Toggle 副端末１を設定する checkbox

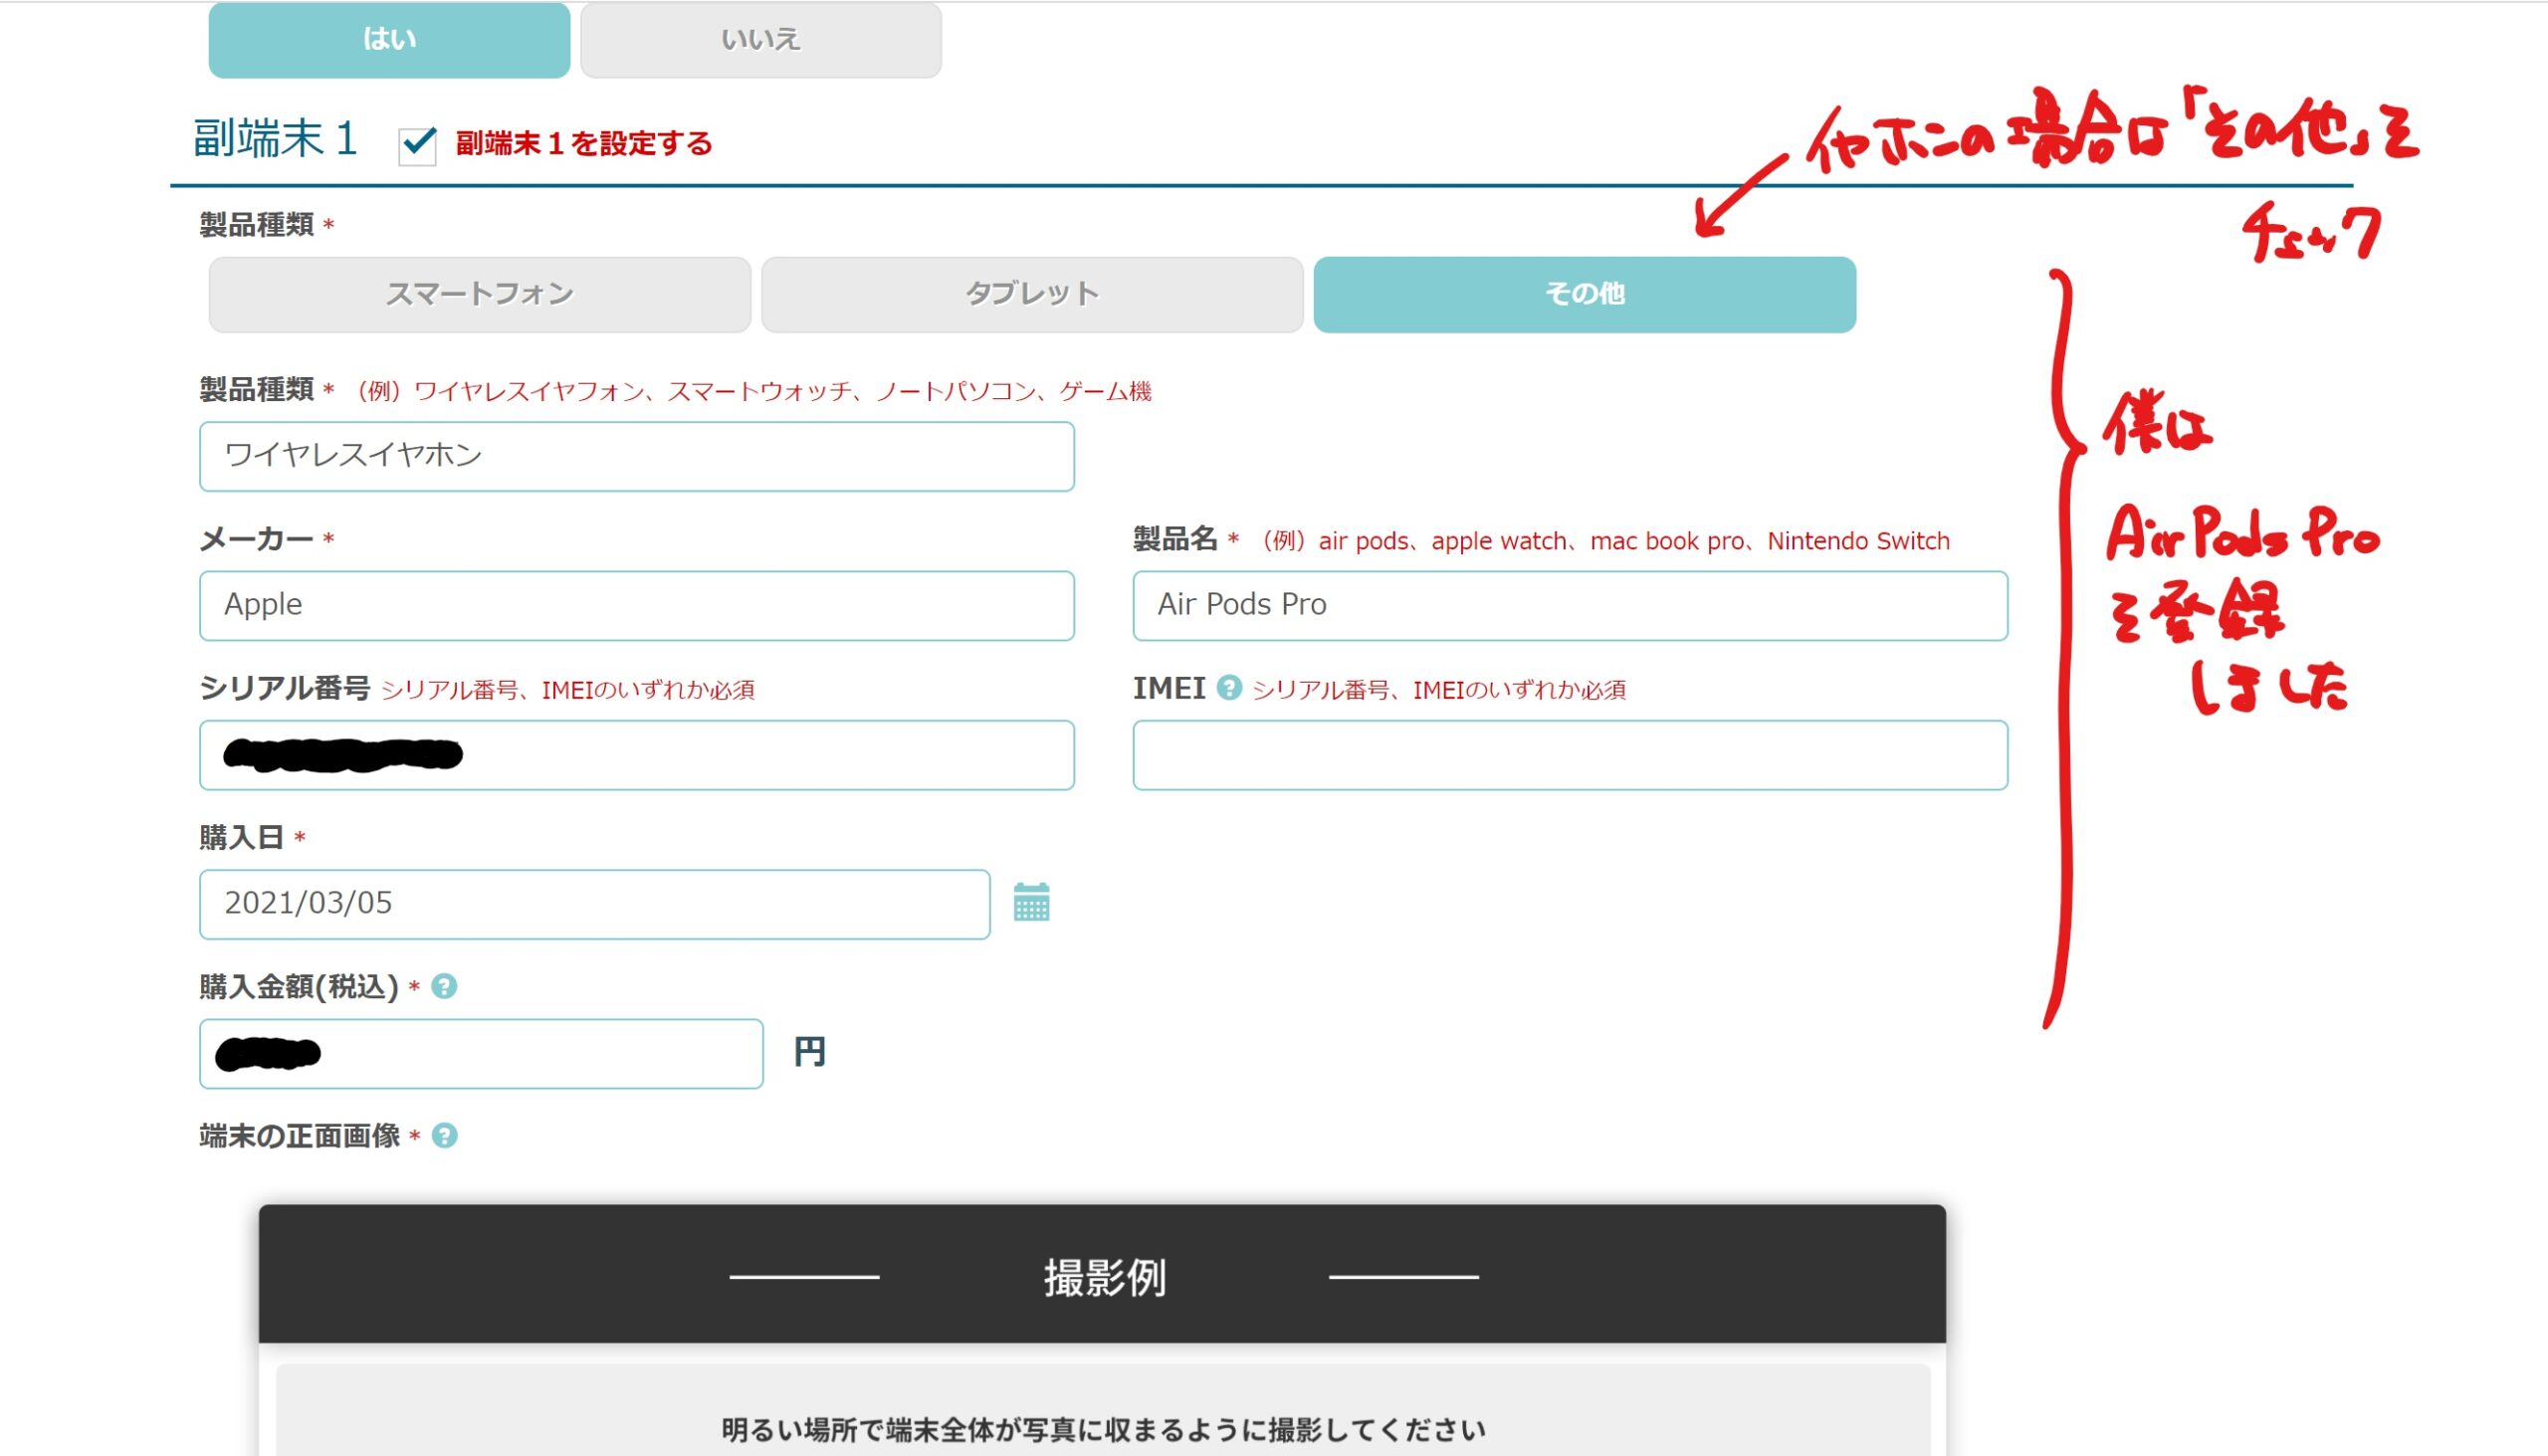417,146
